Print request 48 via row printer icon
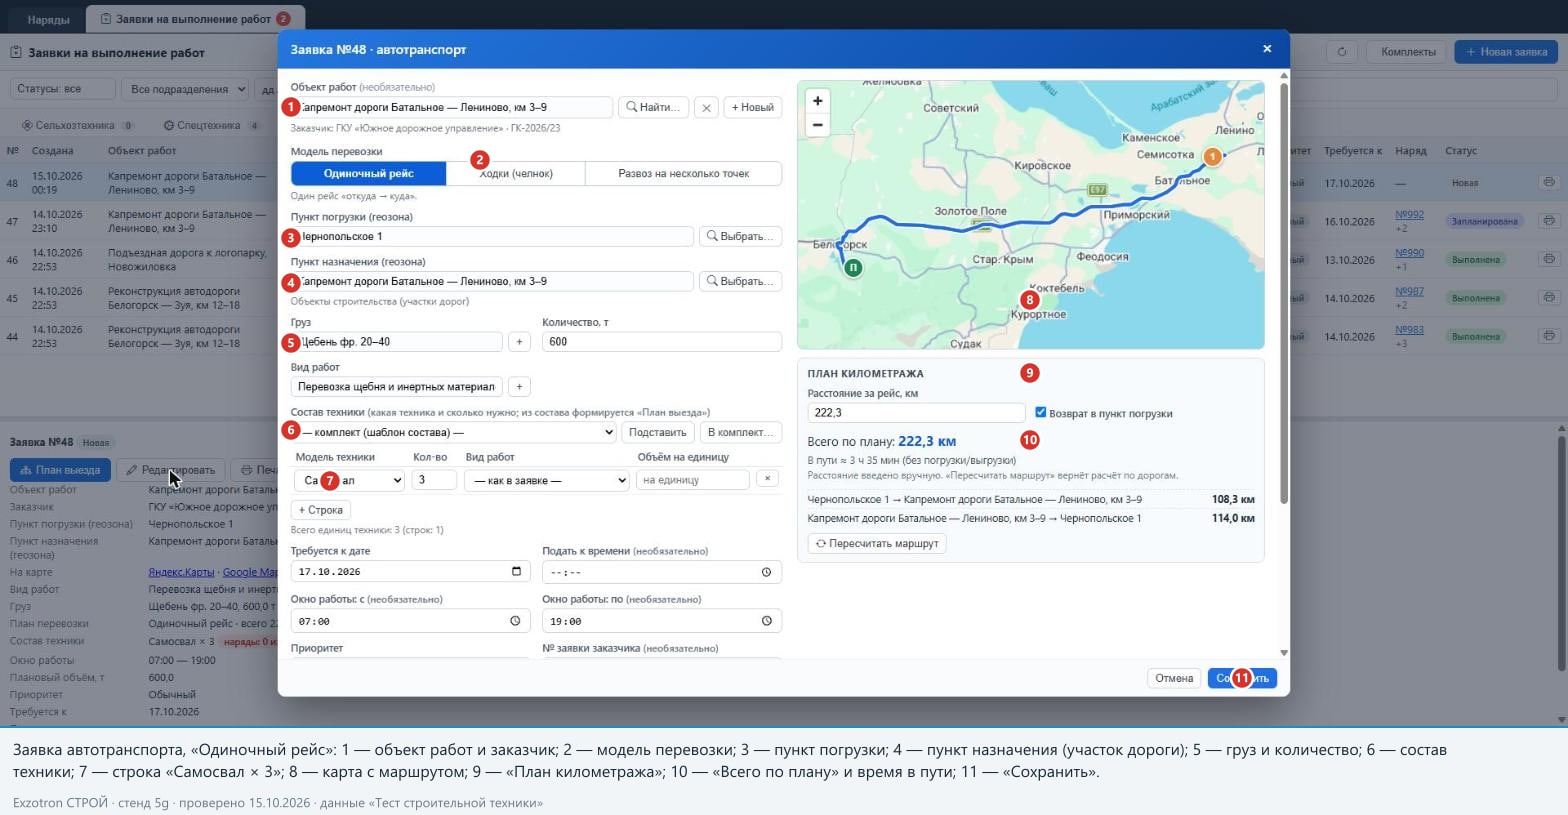The width and height of the screenshot is (1568, 815). pos(1549,183)
